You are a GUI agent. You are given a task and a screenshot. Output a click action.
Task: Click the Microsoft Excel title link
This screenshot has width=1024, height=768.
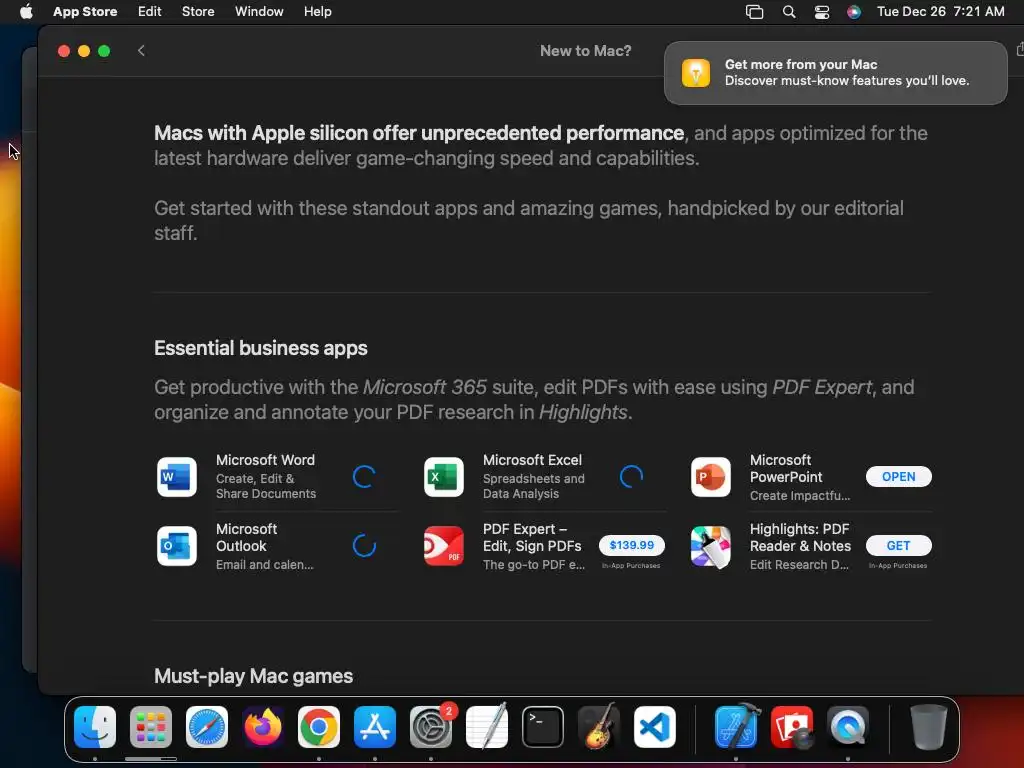click(532, 460)
